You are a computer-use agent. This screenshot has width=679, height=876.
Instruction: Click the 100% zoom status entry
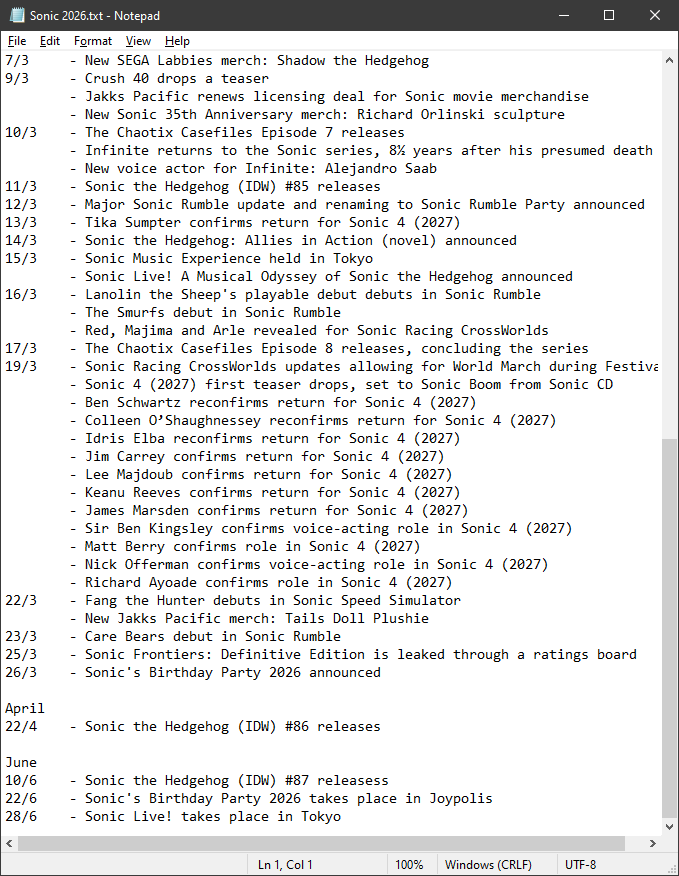pos(409,864)
